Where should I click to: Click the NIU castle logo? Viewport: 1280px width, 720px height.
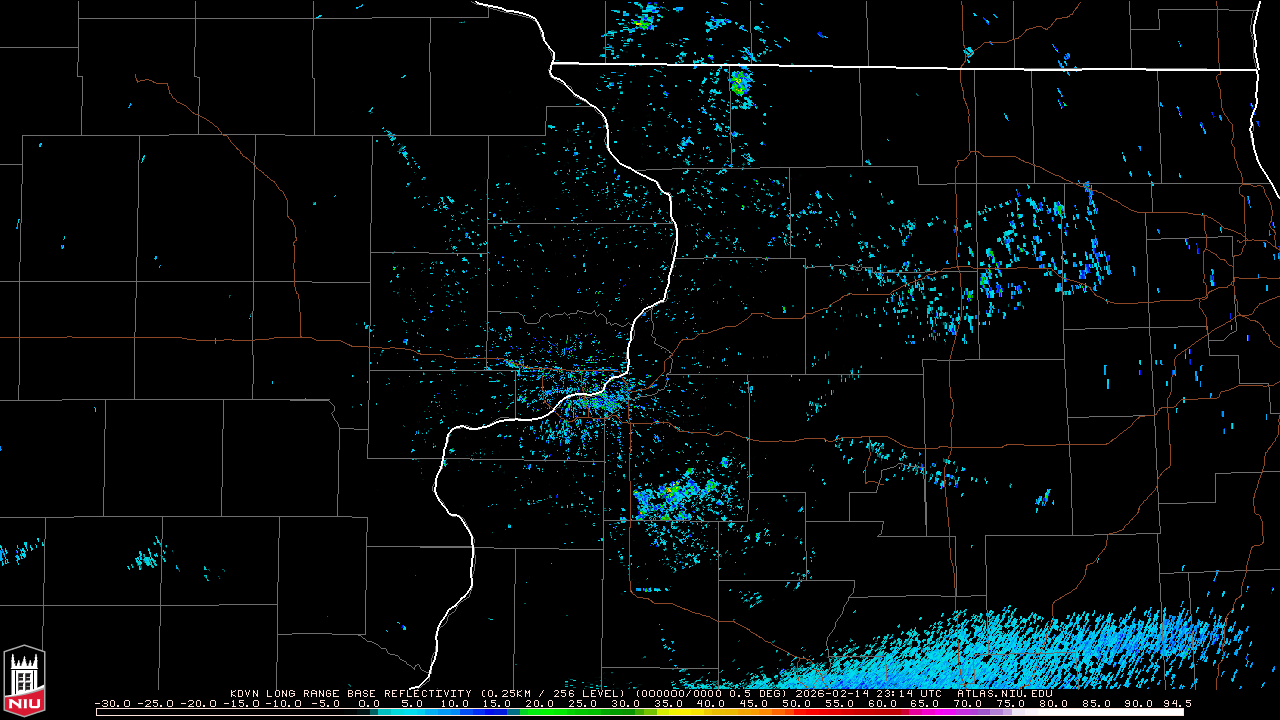click(24, 681)
